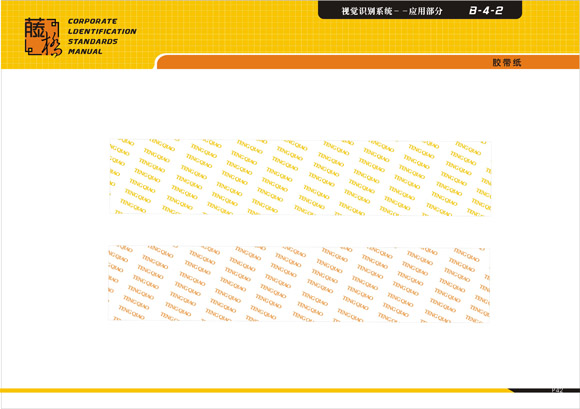Click the 藤 character of the logo

pos(35,28)
